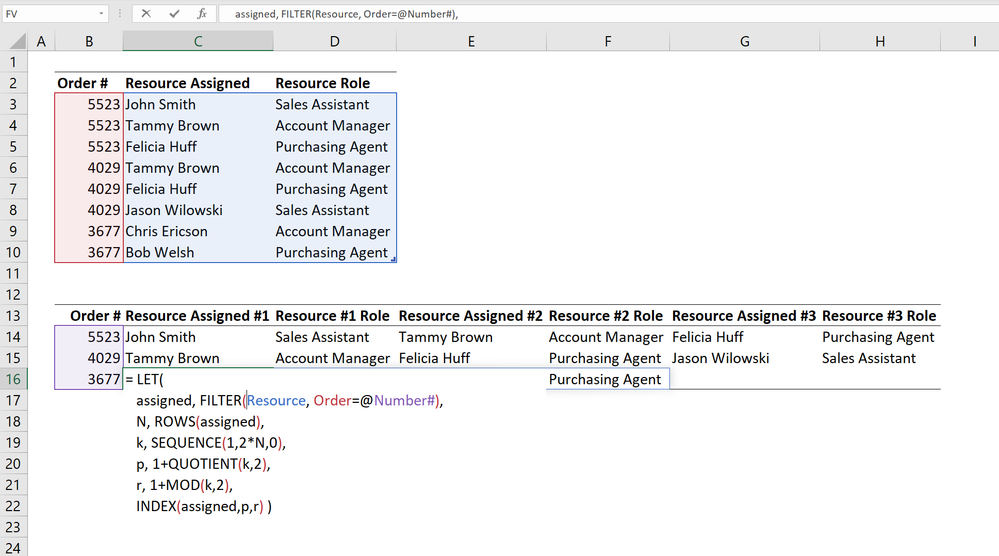Select row 11 header
Screen dimensions: 999x556
[13, 274]
